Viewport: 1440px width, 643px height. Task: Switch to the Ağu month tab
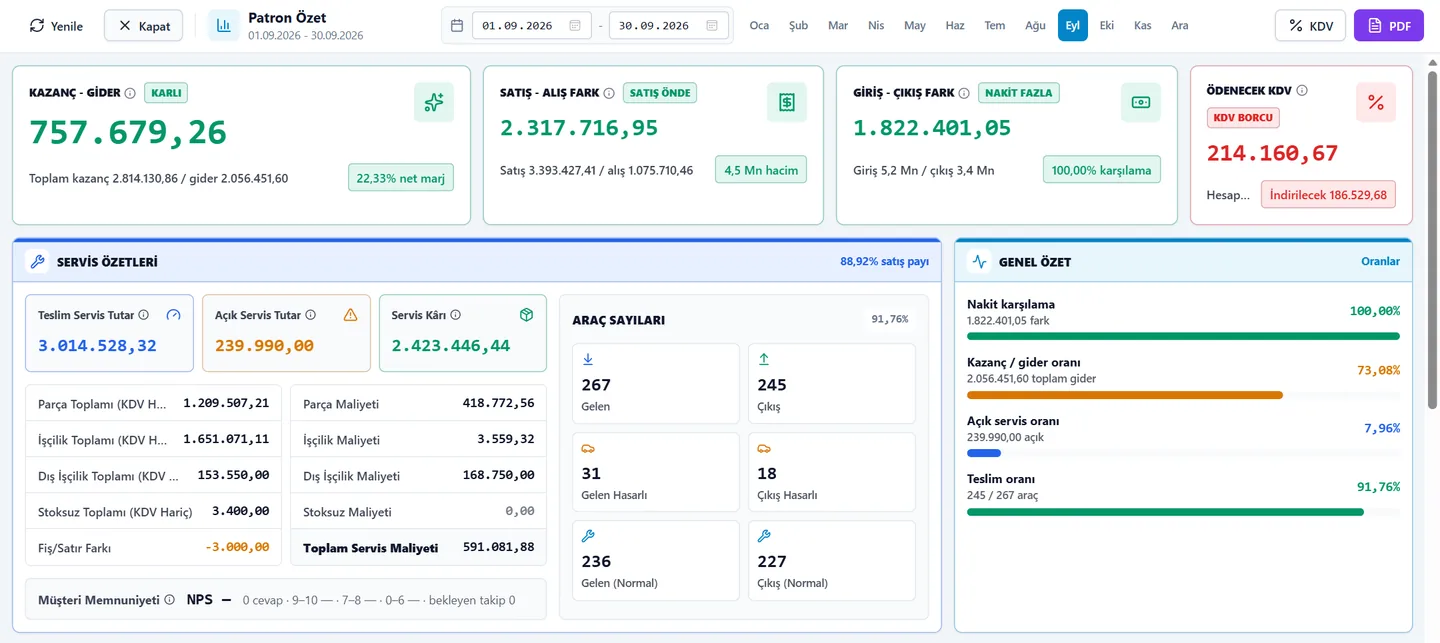tap(1035, 26)
